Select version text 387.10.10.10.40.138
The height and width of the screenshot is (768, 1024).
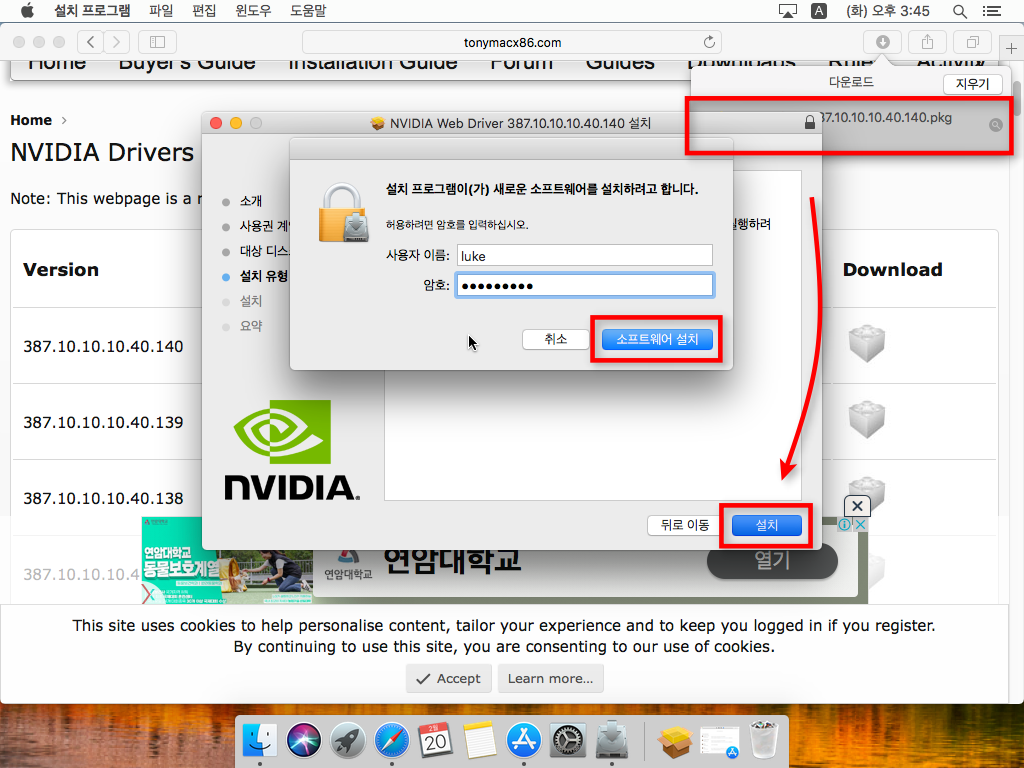[103, 498]
